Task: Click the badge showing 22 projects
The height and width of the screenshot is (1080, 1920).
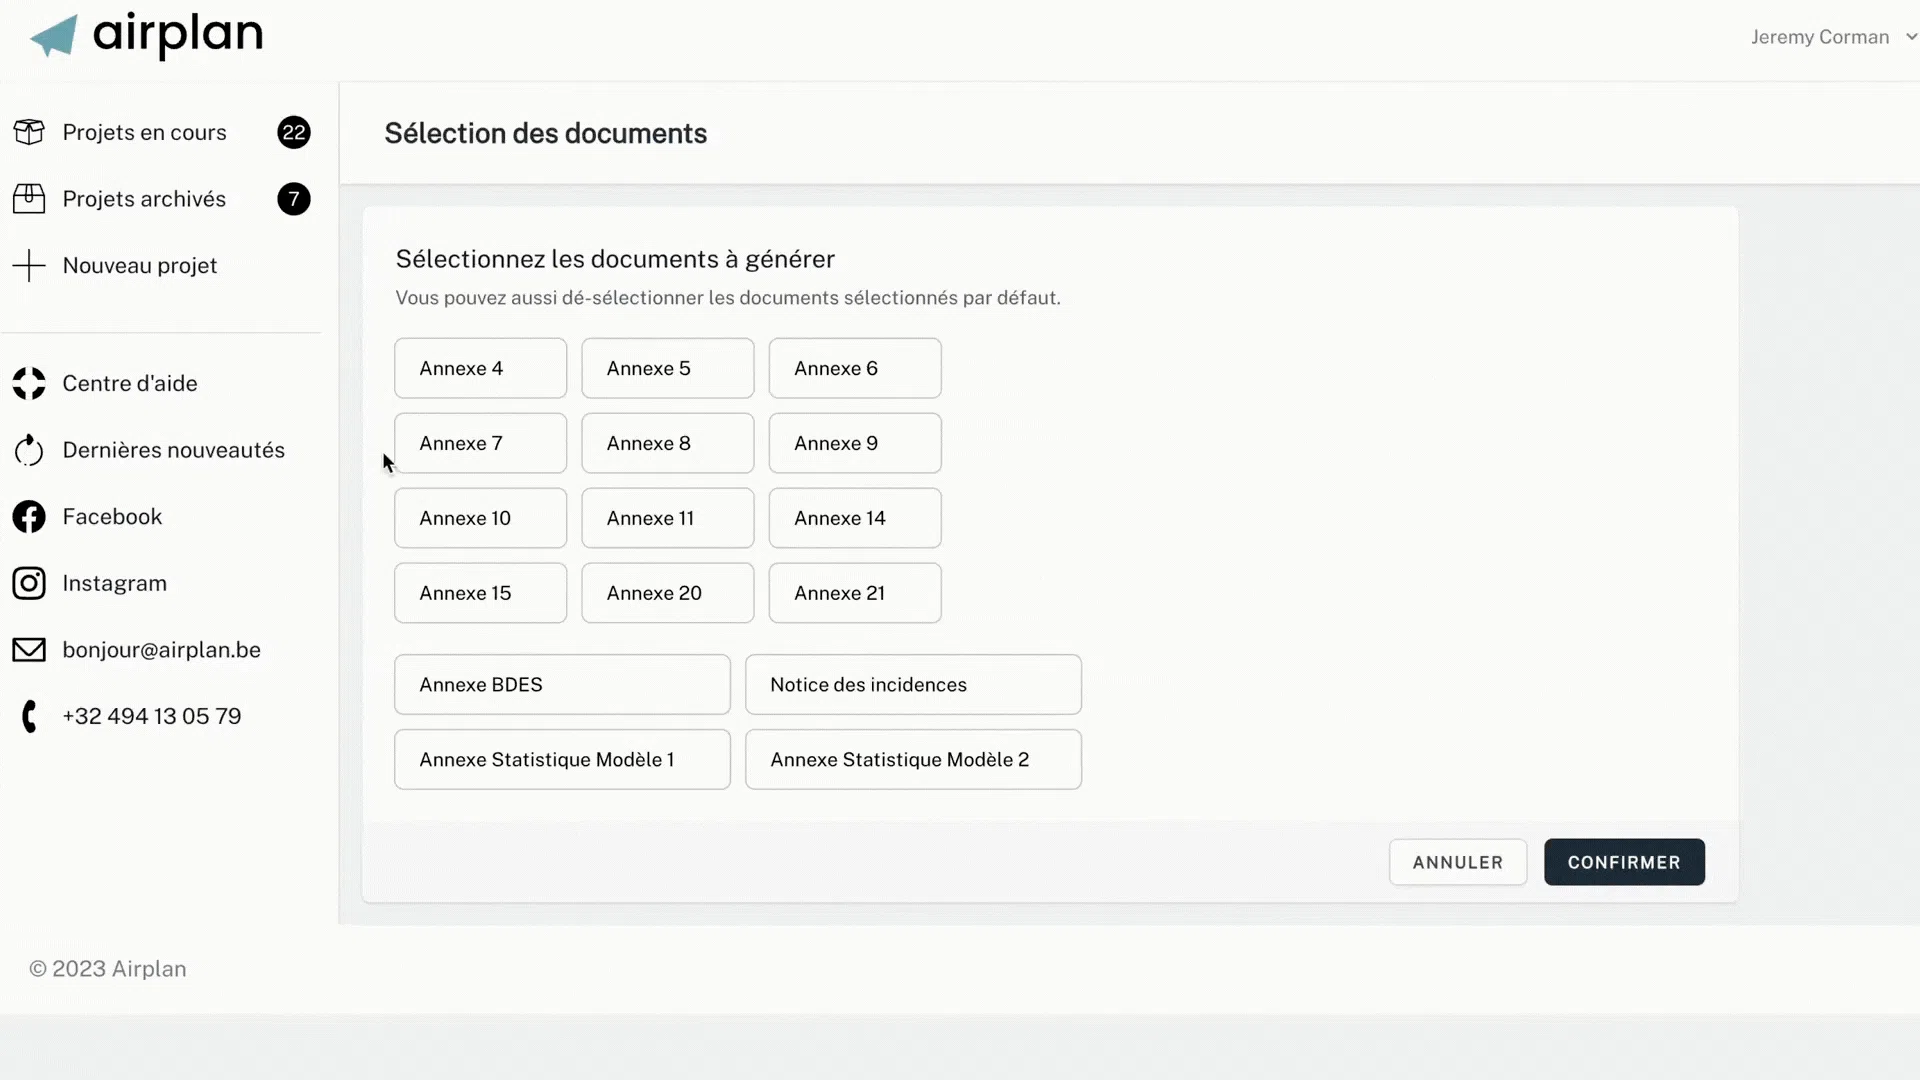Action: tap(294, 132)
